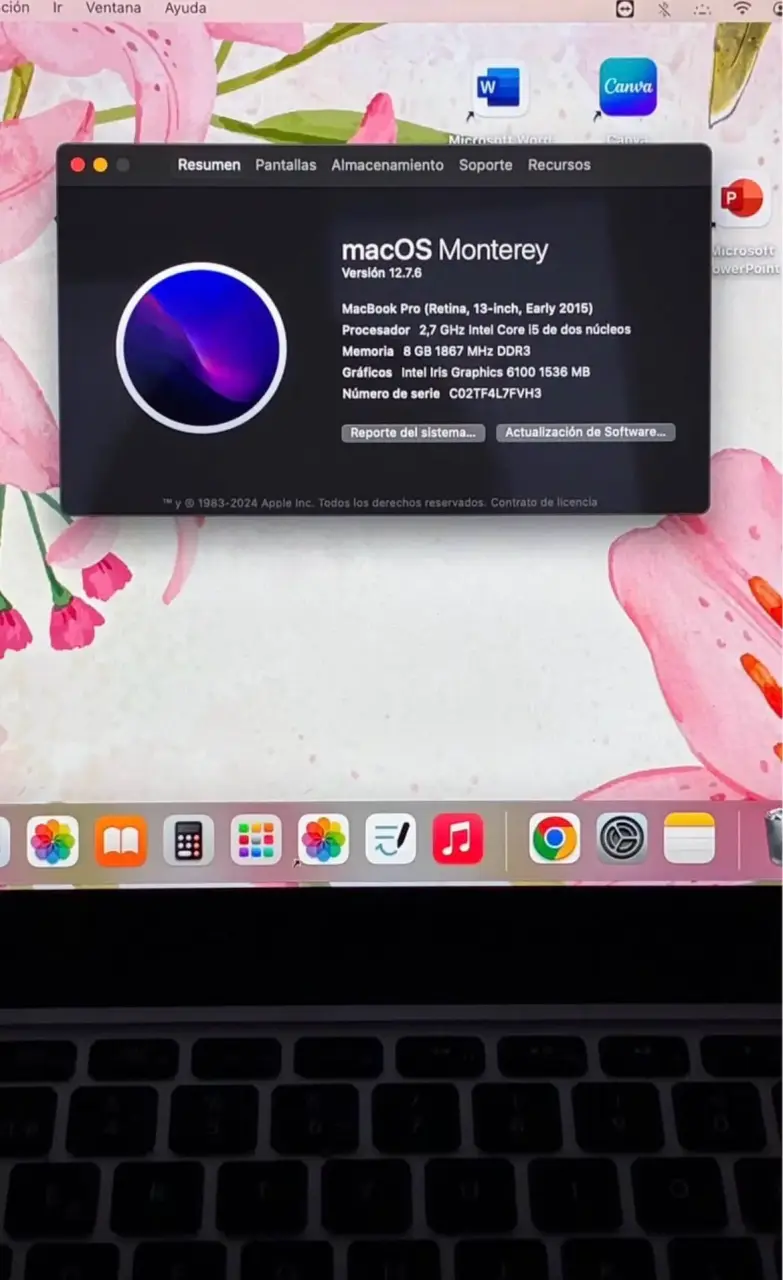Click the Procesador 2,7 GHz Intel Core i5 line
The image size is (783, 1280).
486,329
